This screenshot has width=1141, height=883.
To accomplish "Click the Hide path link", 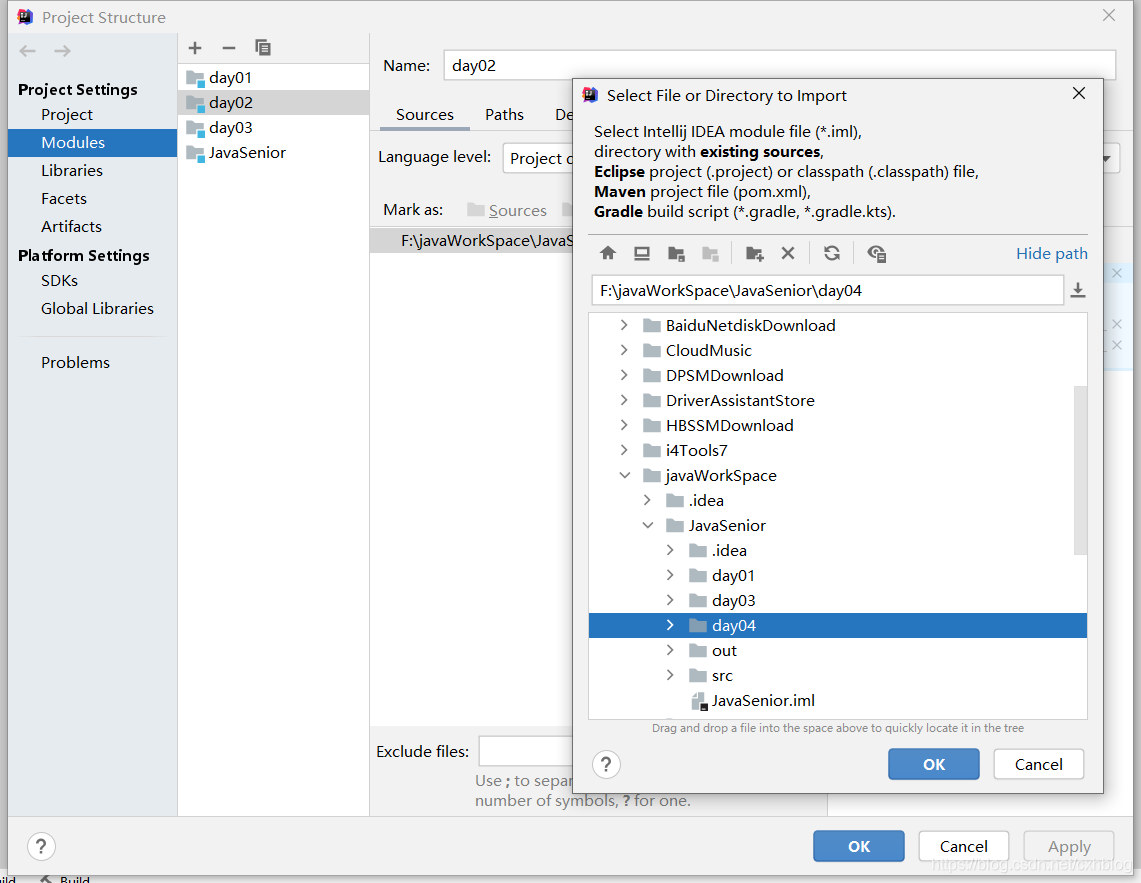I will click(x=1051, y=253).
